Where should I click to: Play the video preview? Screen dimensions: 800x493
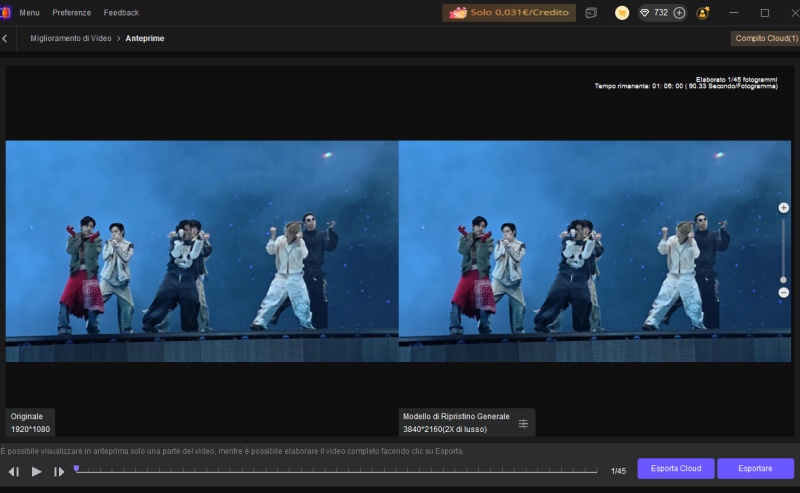pos(36,472)
